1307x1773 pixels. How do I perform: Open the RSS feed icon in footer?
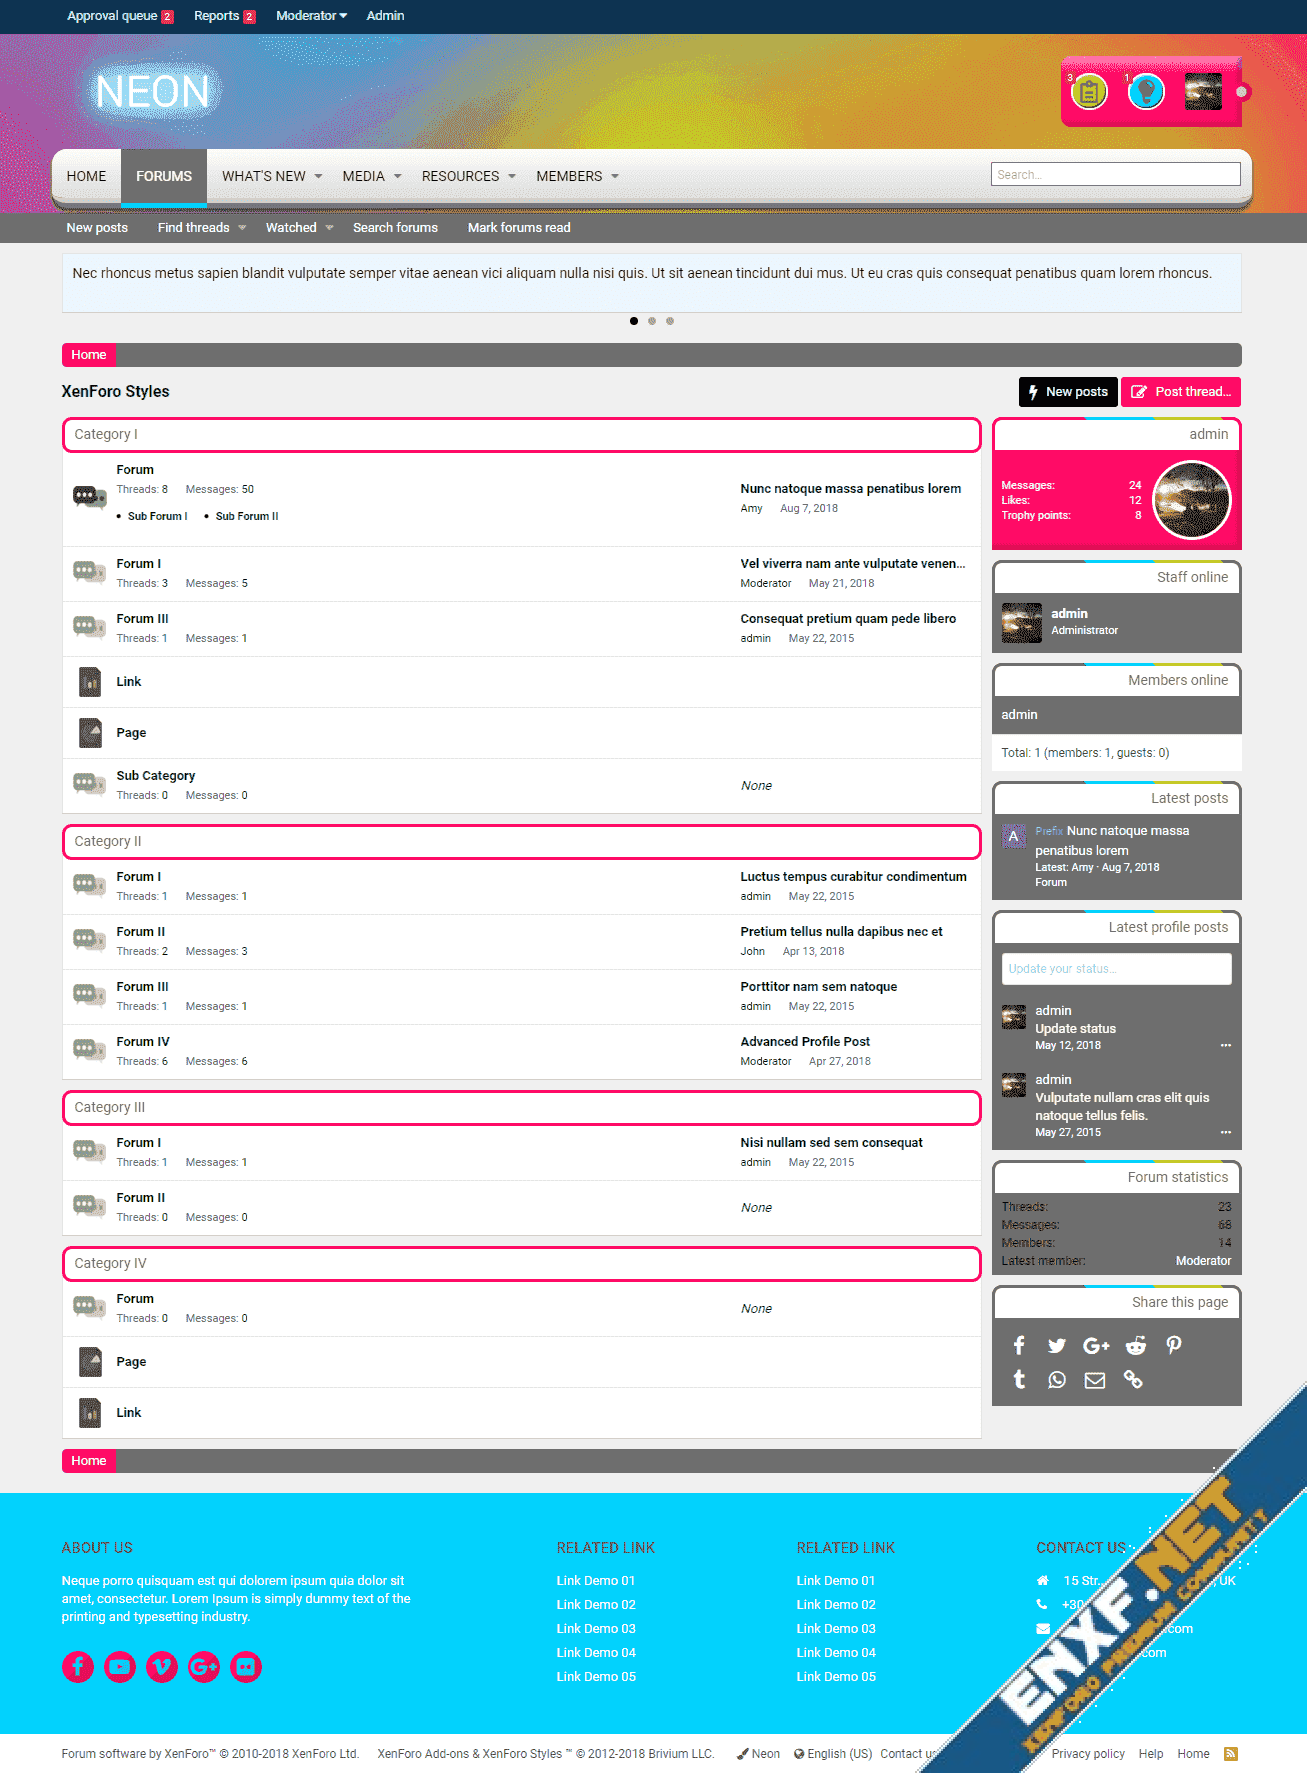tap(1231, 1753)
